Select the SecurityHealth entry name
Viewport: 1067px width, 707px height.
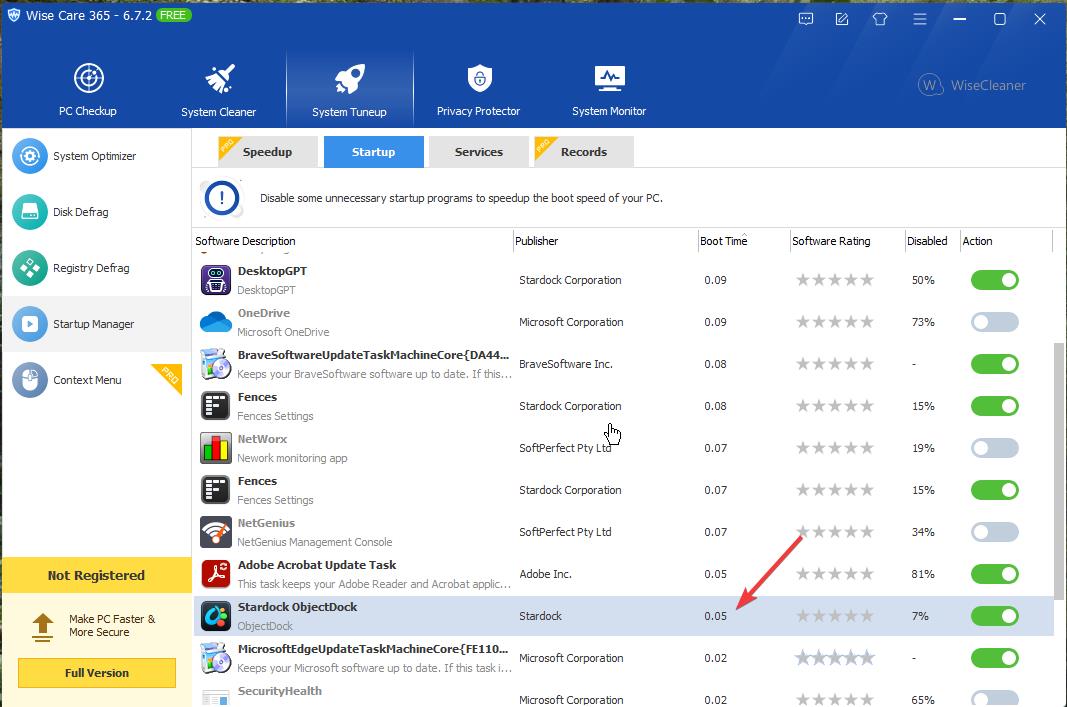click(280, 691)
